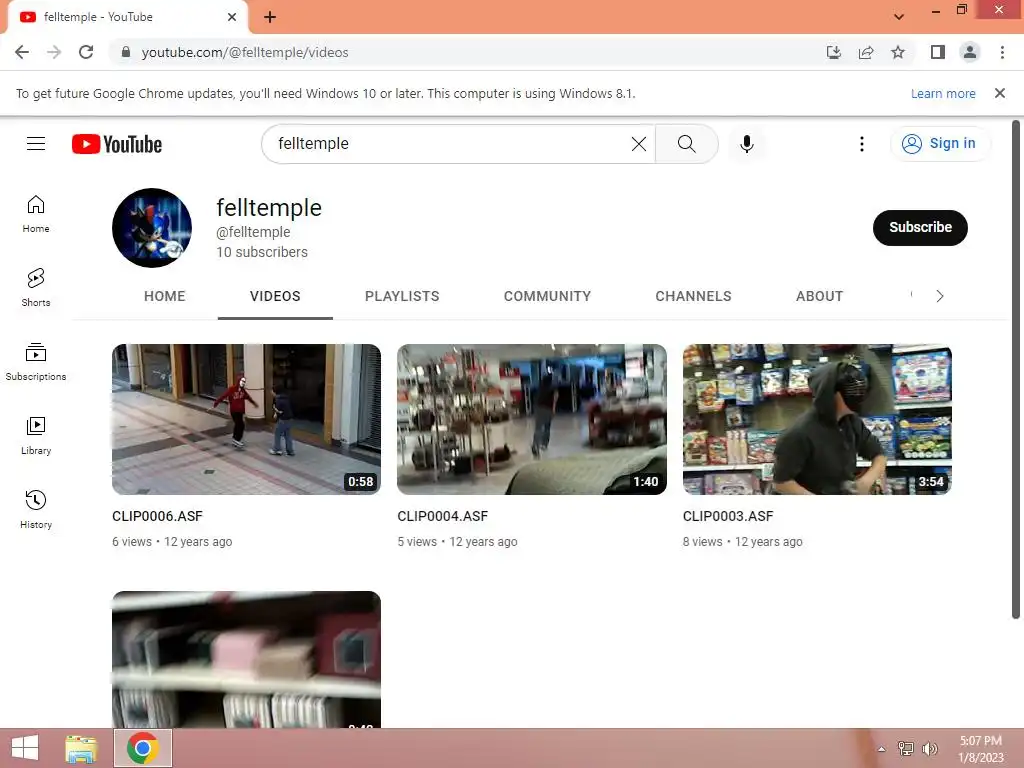
Task: Open the network tray icon
Action: coord(906,748)
